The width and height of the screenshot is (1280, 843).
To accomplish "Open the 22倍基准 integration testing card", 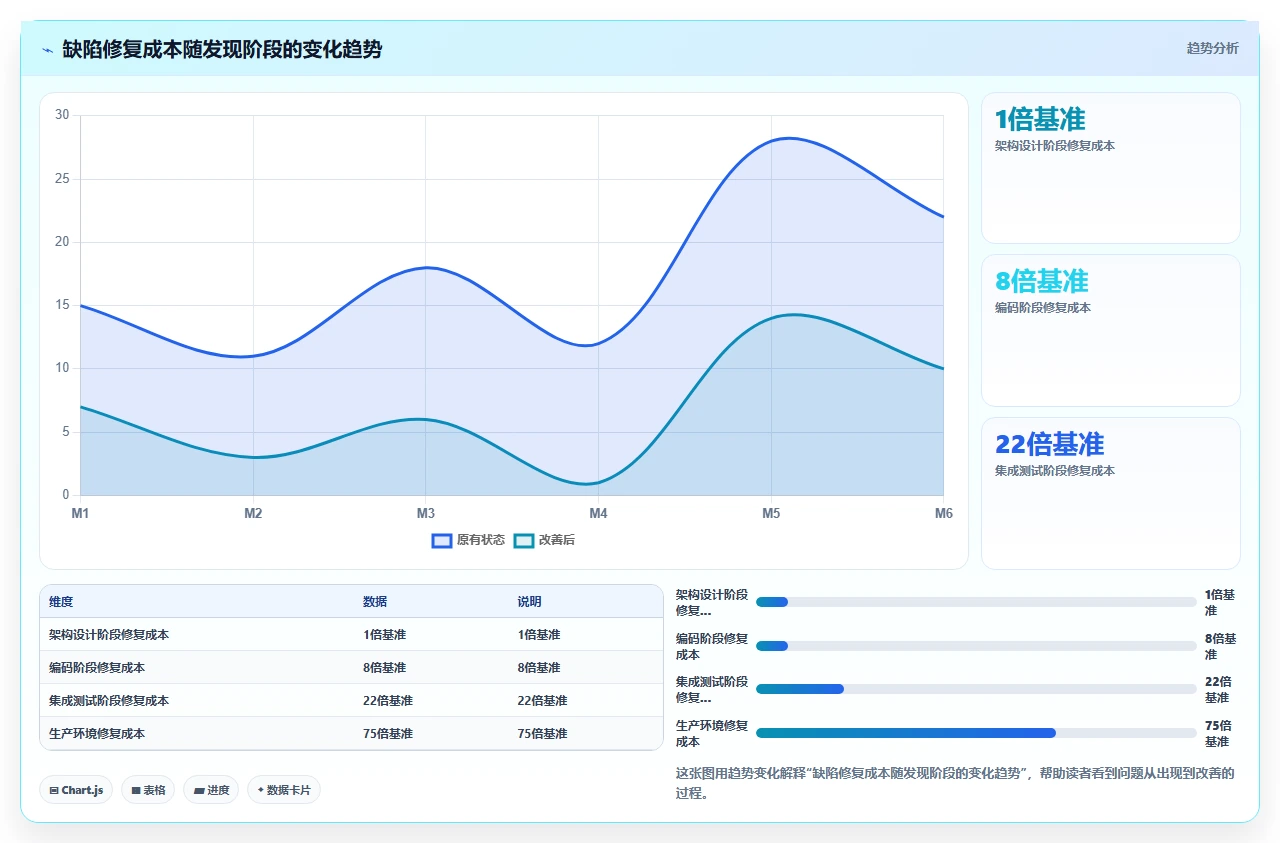I will tap(1111, 493).
